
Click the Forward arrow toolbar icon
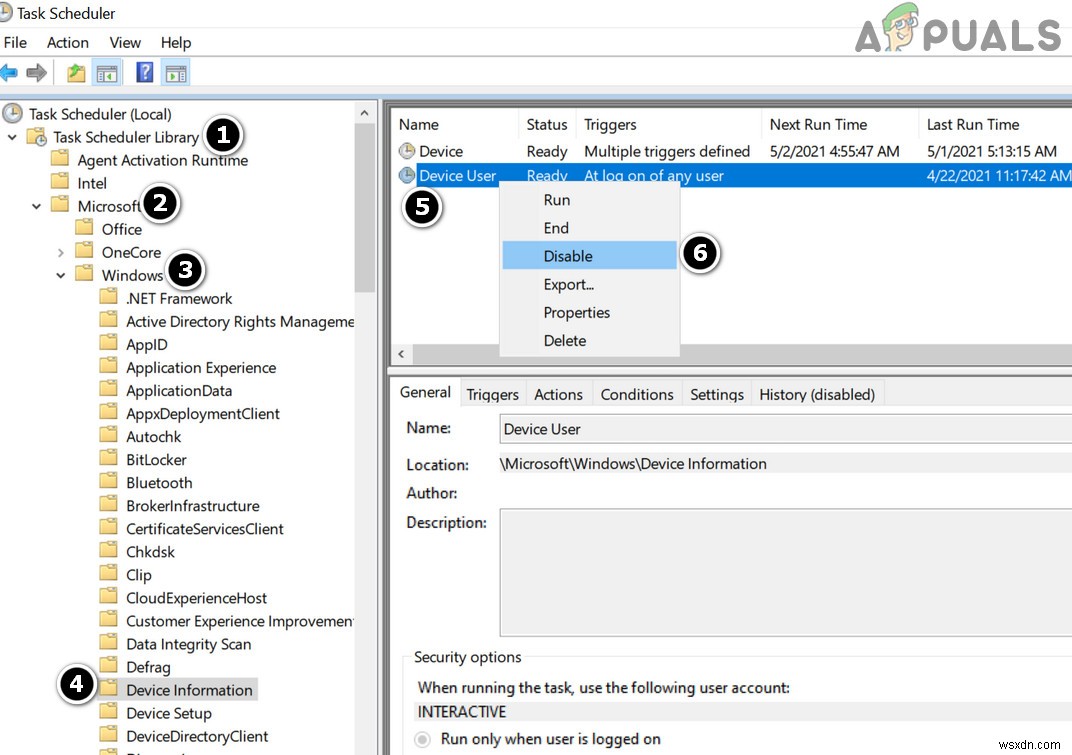coord(37,73)
